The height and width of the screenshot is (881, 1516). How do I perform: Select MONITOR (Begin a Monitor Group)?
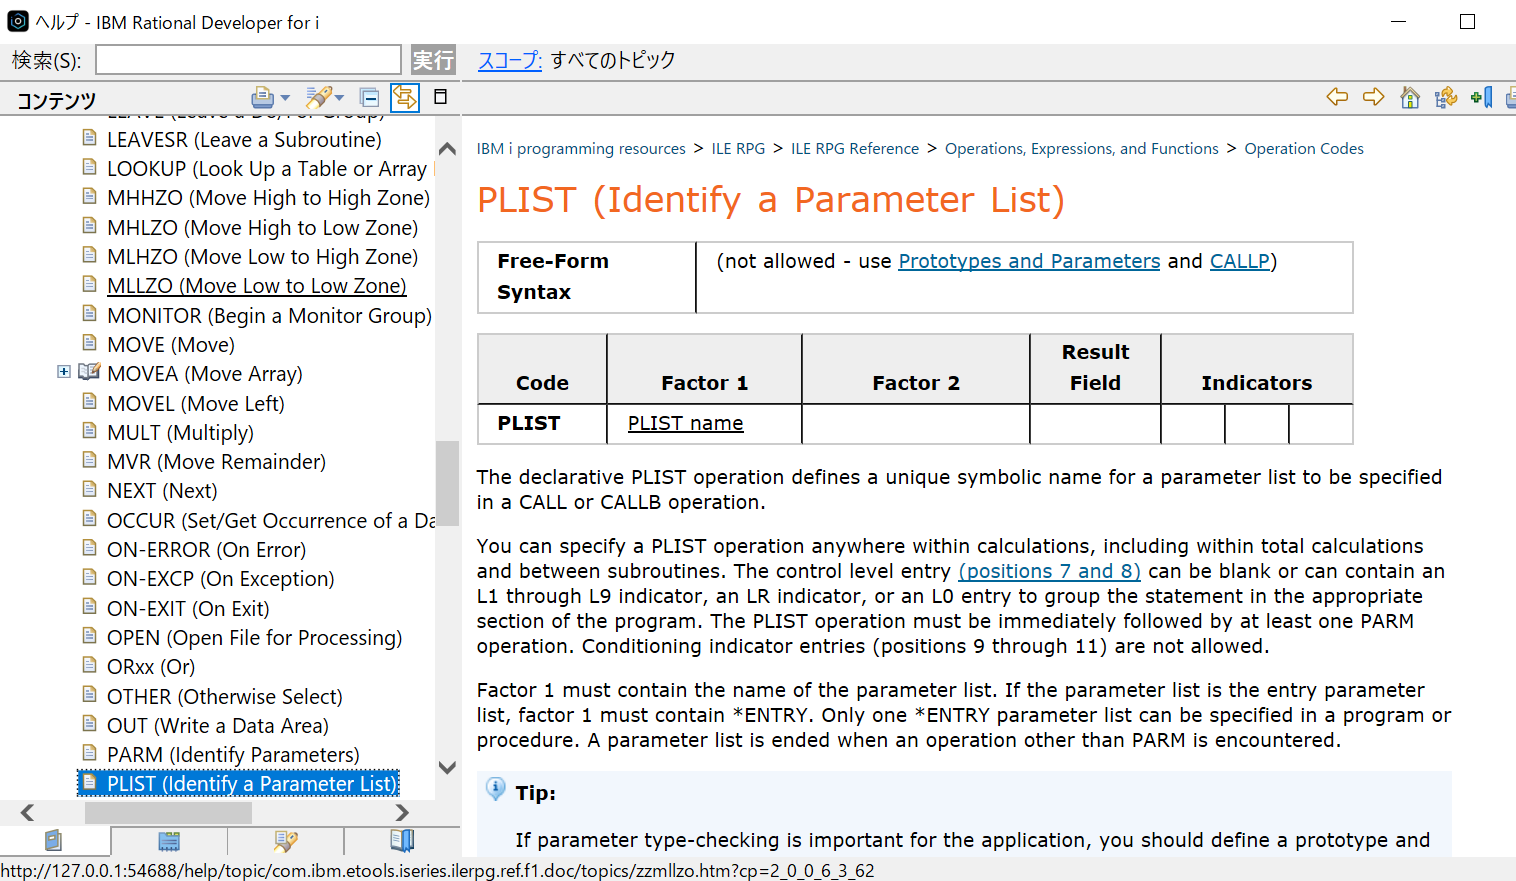[x=269, y=315]
